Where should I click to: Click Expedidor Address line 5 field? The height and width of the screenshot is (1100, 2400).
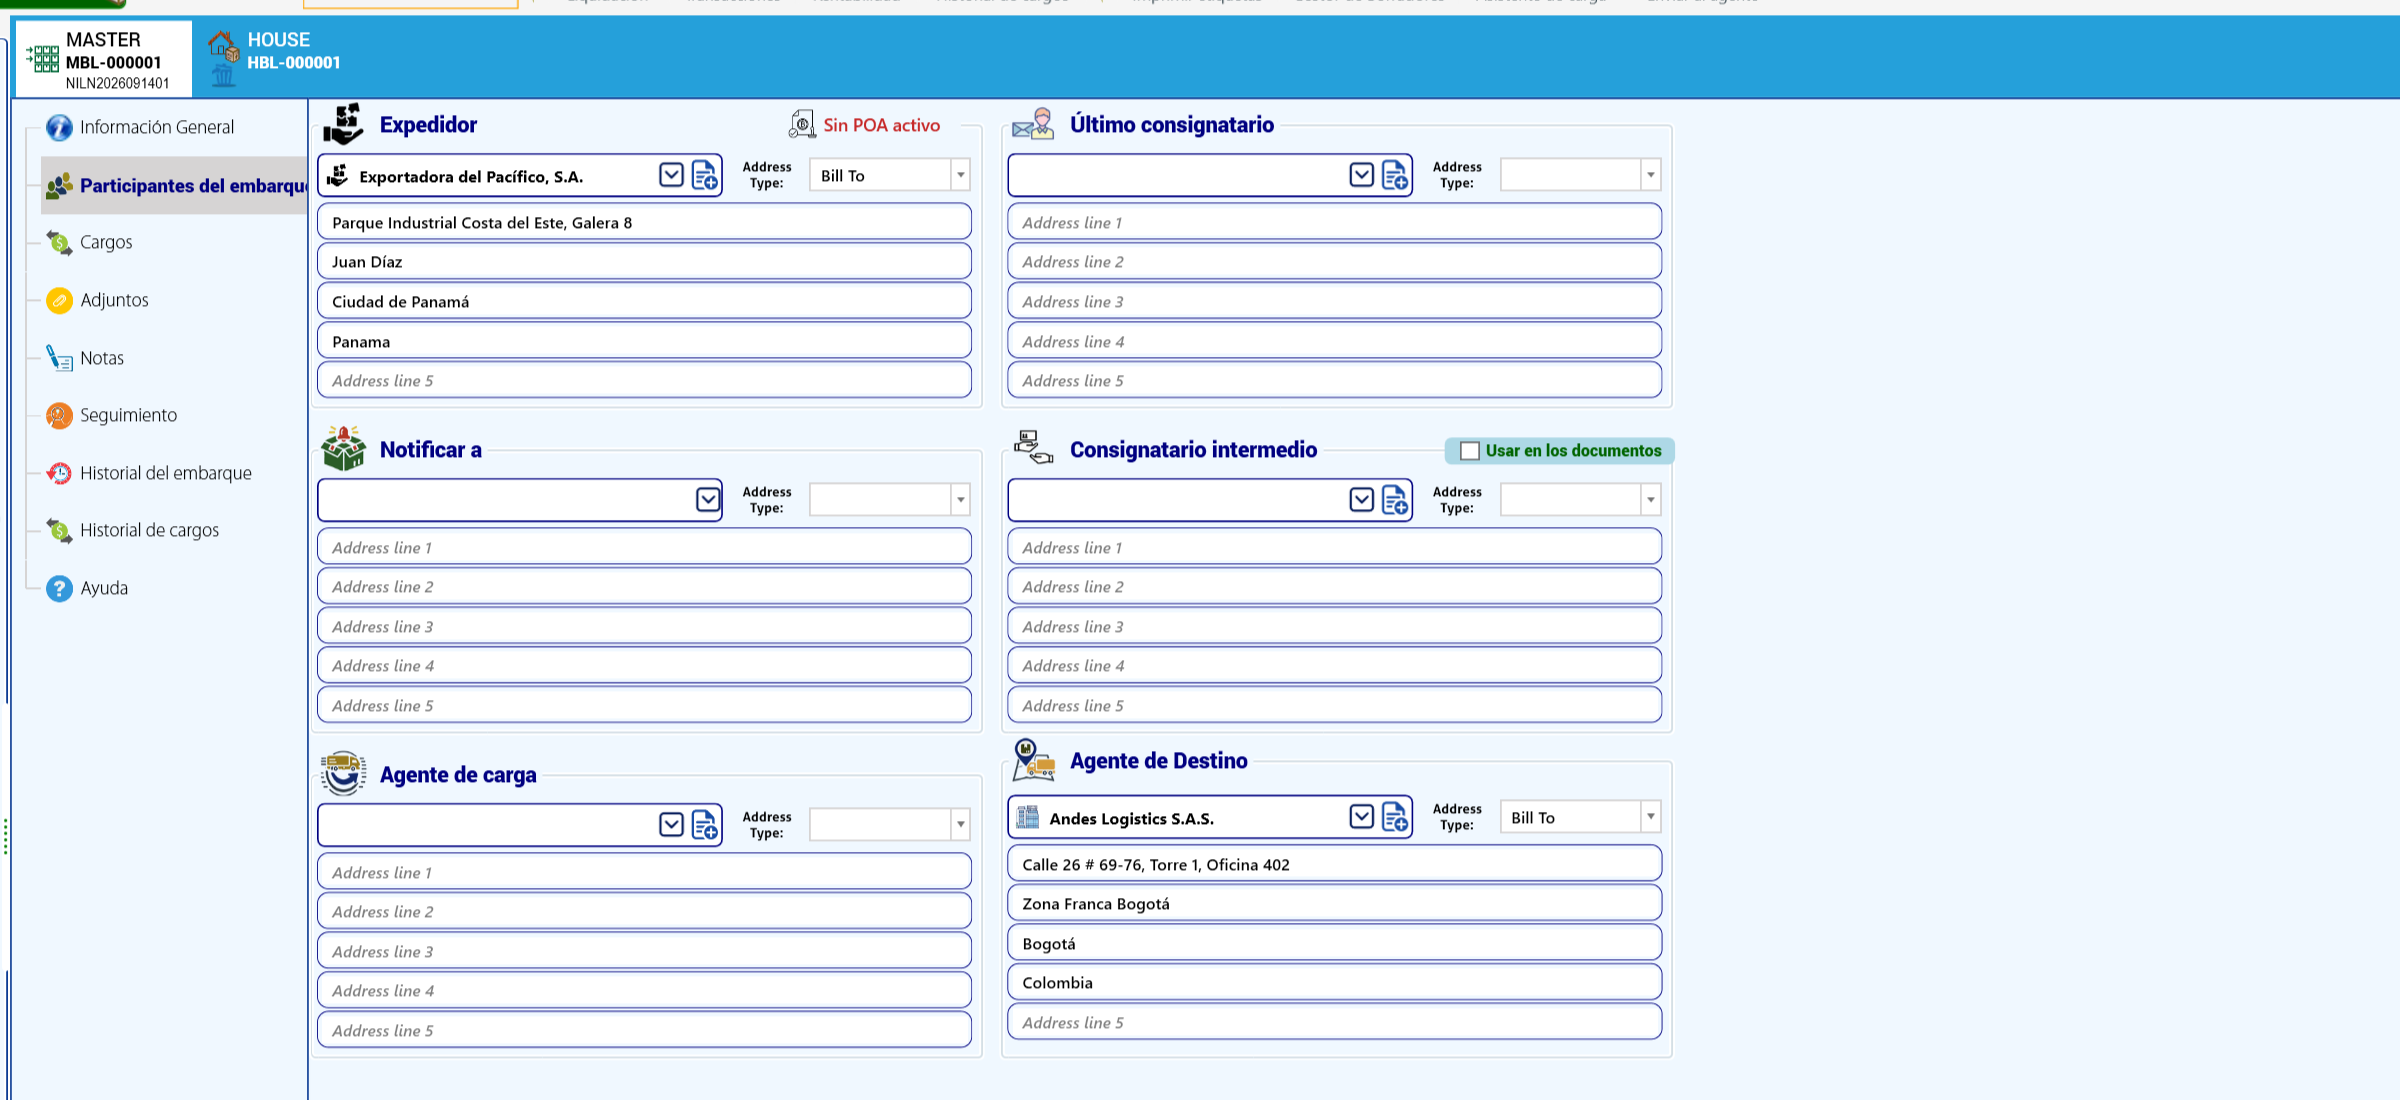click(x=644, y=381)
